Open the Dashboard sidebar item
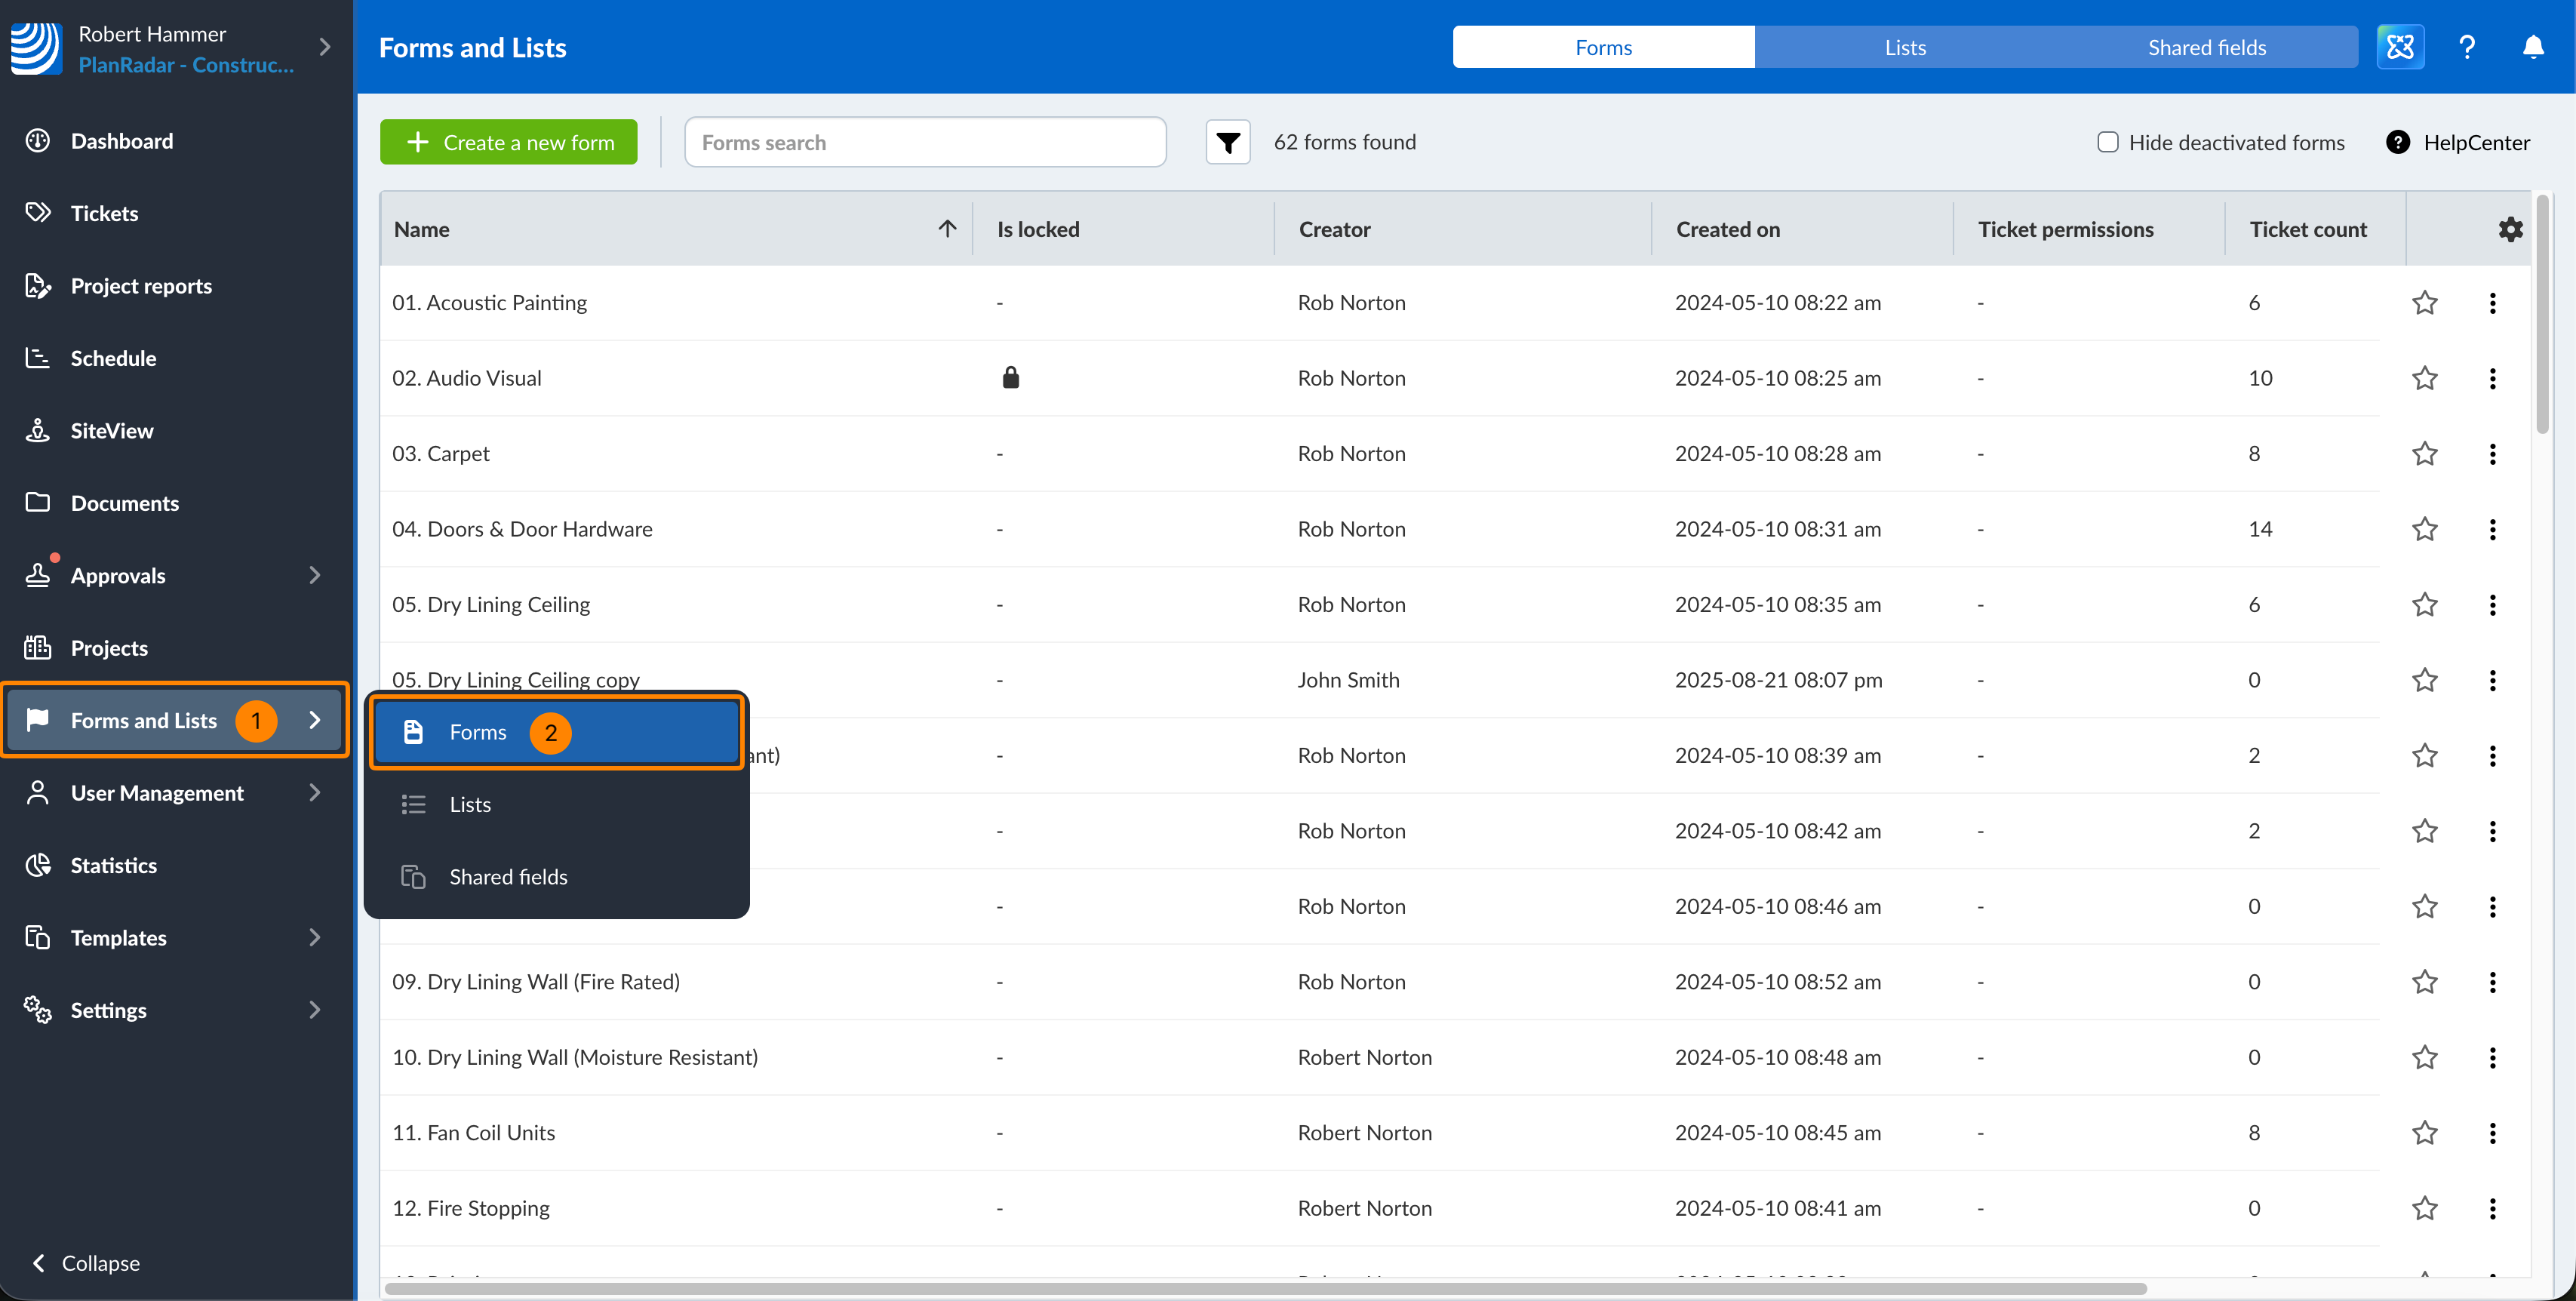Image resolution: width=2576 pixels, height=1301 pixels. click(121, 141)
